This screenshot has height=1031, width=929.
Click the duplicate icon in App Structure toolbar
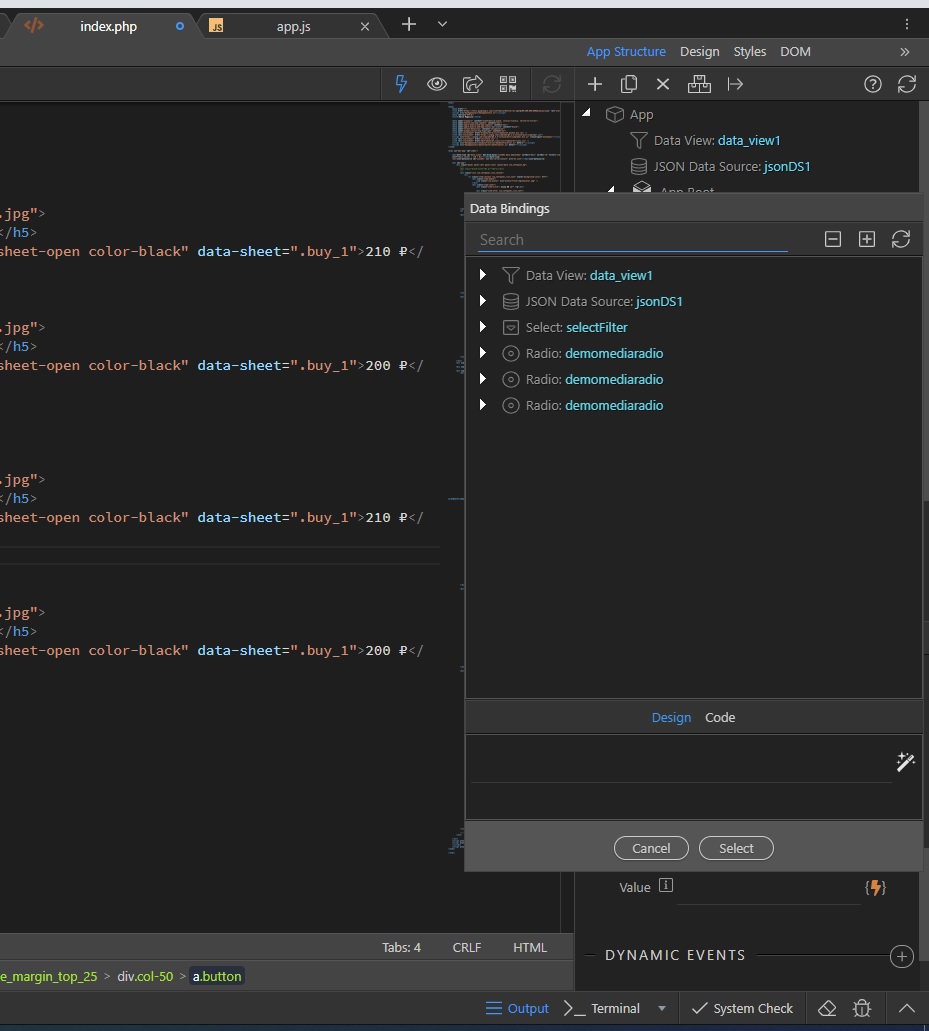tap(629, 84)
